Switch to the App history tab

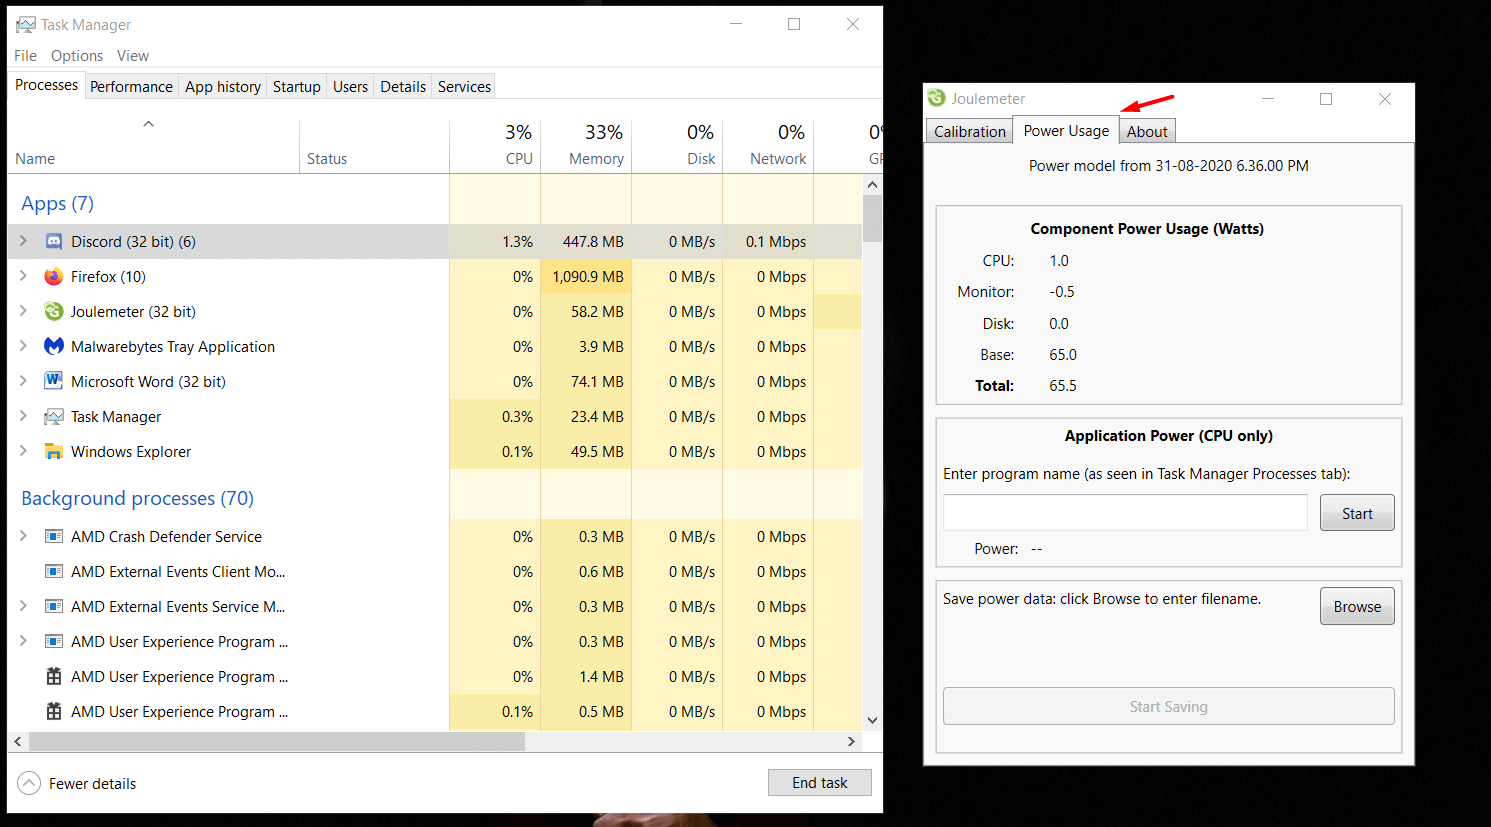(223, 87)
